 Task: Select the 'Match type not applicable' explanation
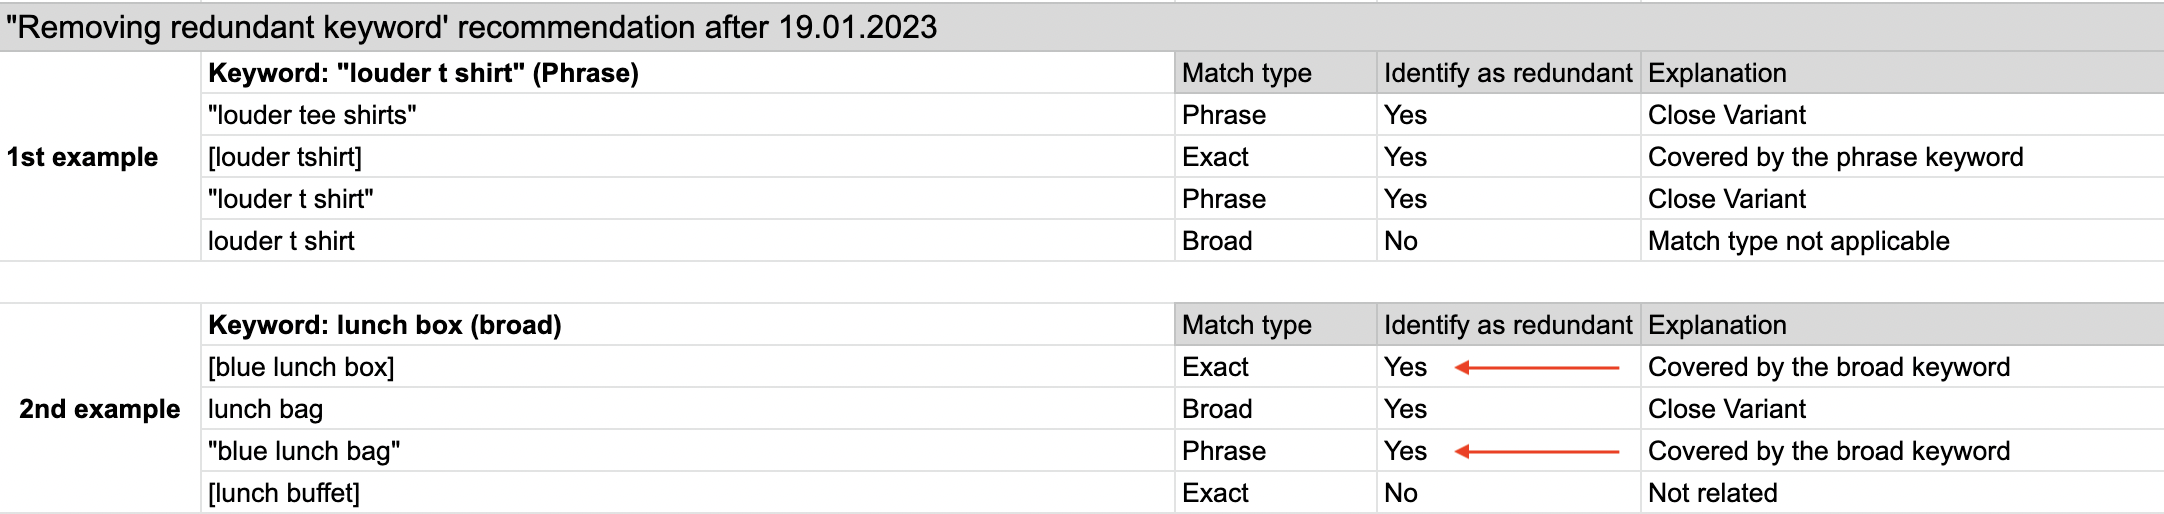pos(1902,241)
